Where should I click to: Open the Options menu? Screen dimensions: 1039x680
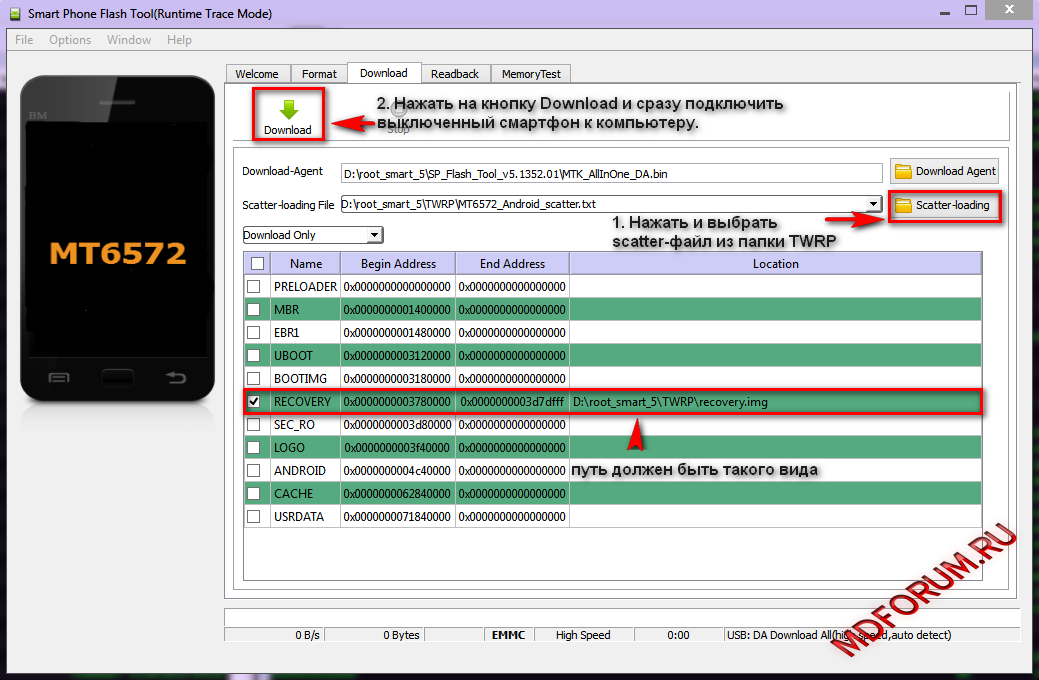click(70, 40)
